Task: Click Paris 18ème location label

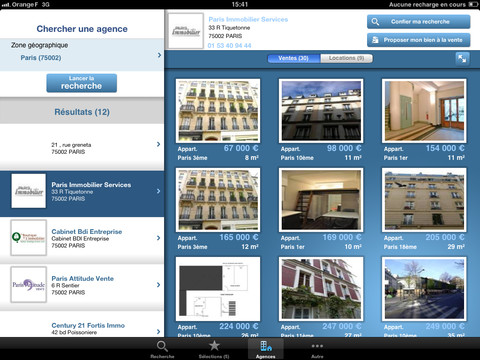Action: (x=400, y=247)
